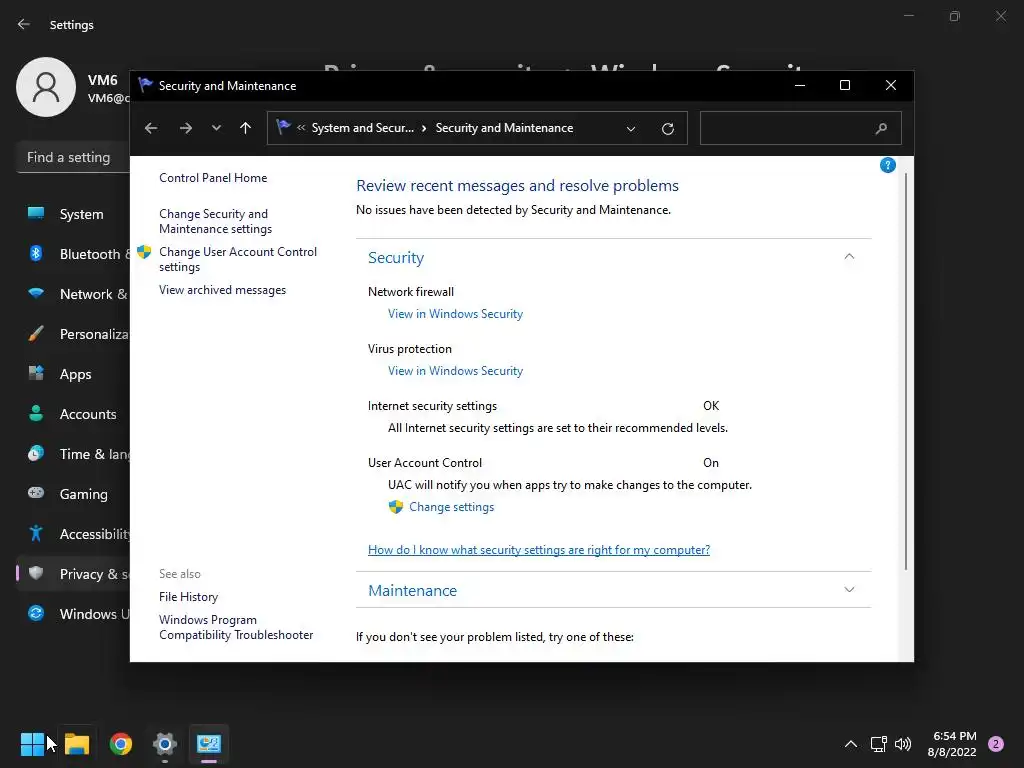The width and height of the screenshot is (1024, 768).
Task: Click the Settings back arrow
Action: click(x=24, y=24)
